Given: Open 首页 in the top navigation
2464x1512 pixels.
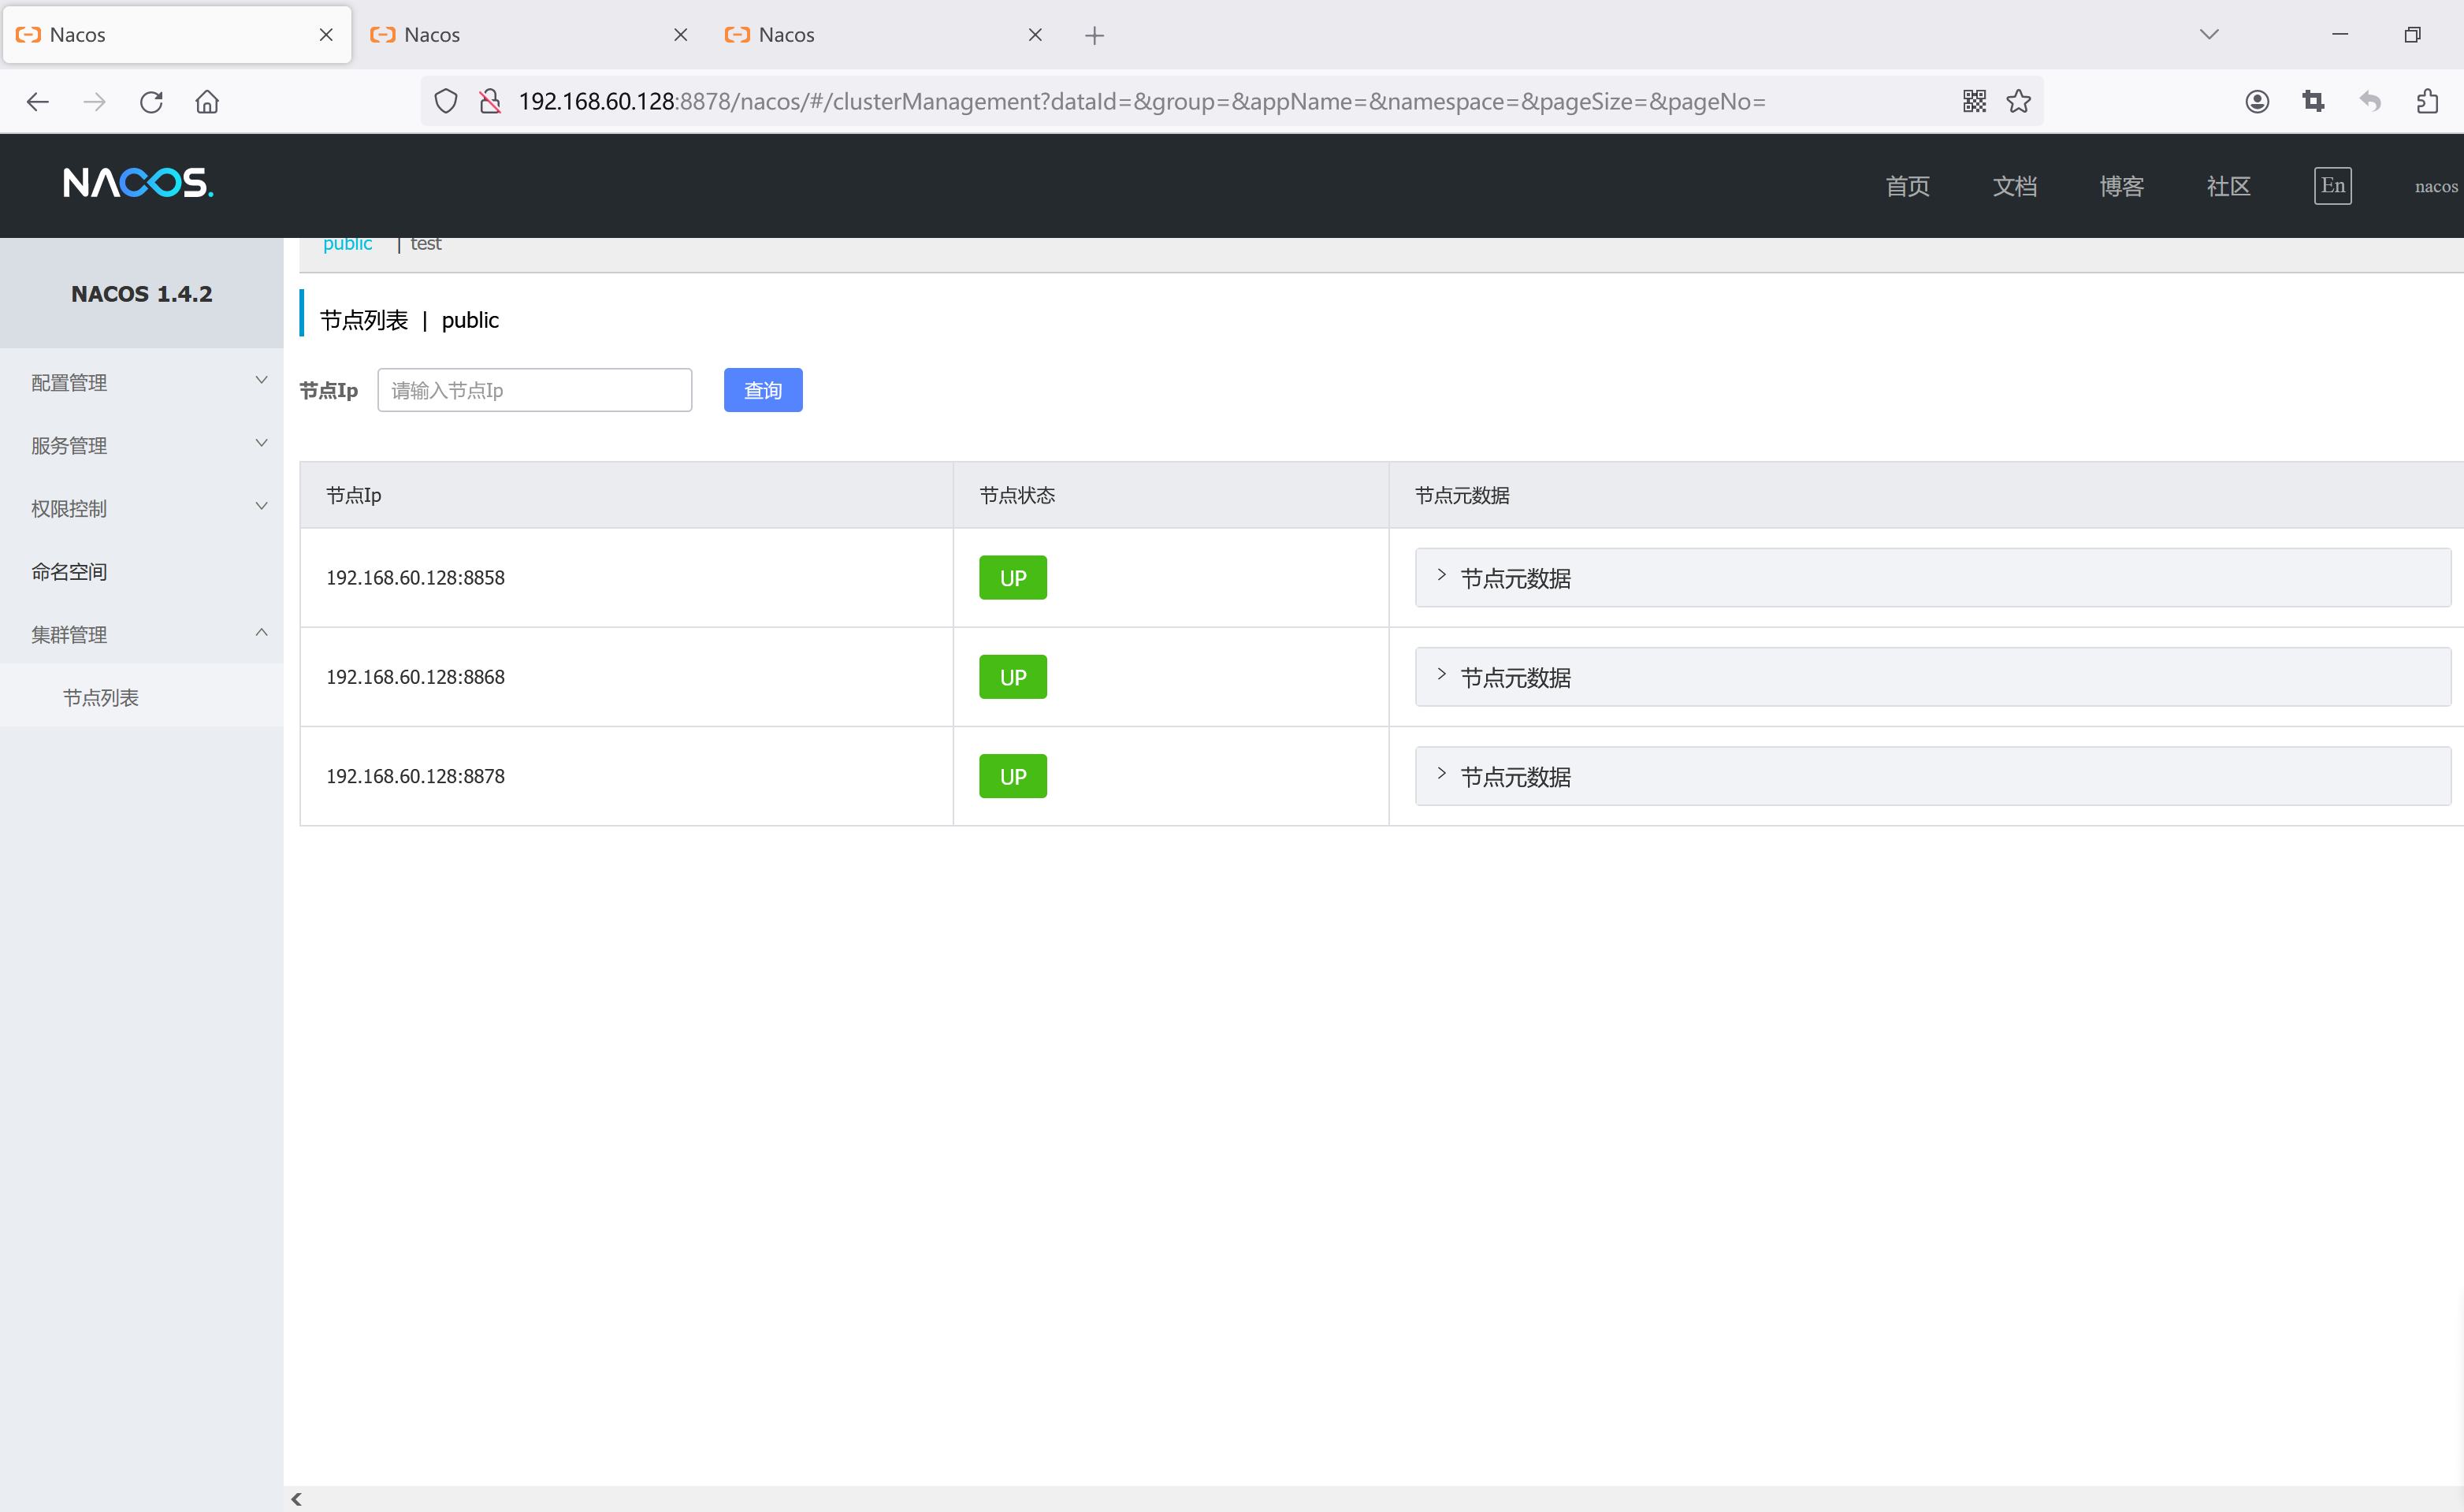Looking at the screenshot, I should [1908, 186].
